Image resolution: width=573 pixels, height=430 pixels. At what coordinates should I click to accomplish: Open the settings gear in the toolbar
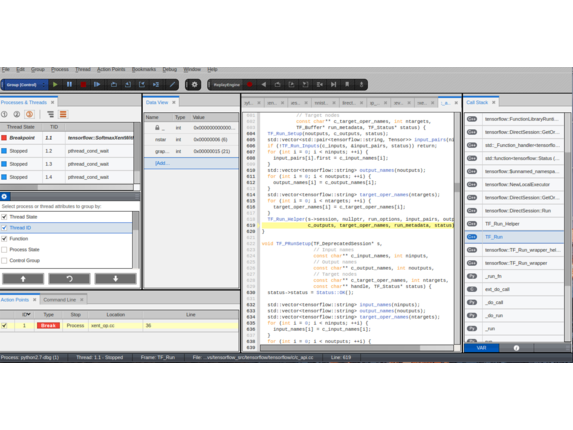coord(194,85)
